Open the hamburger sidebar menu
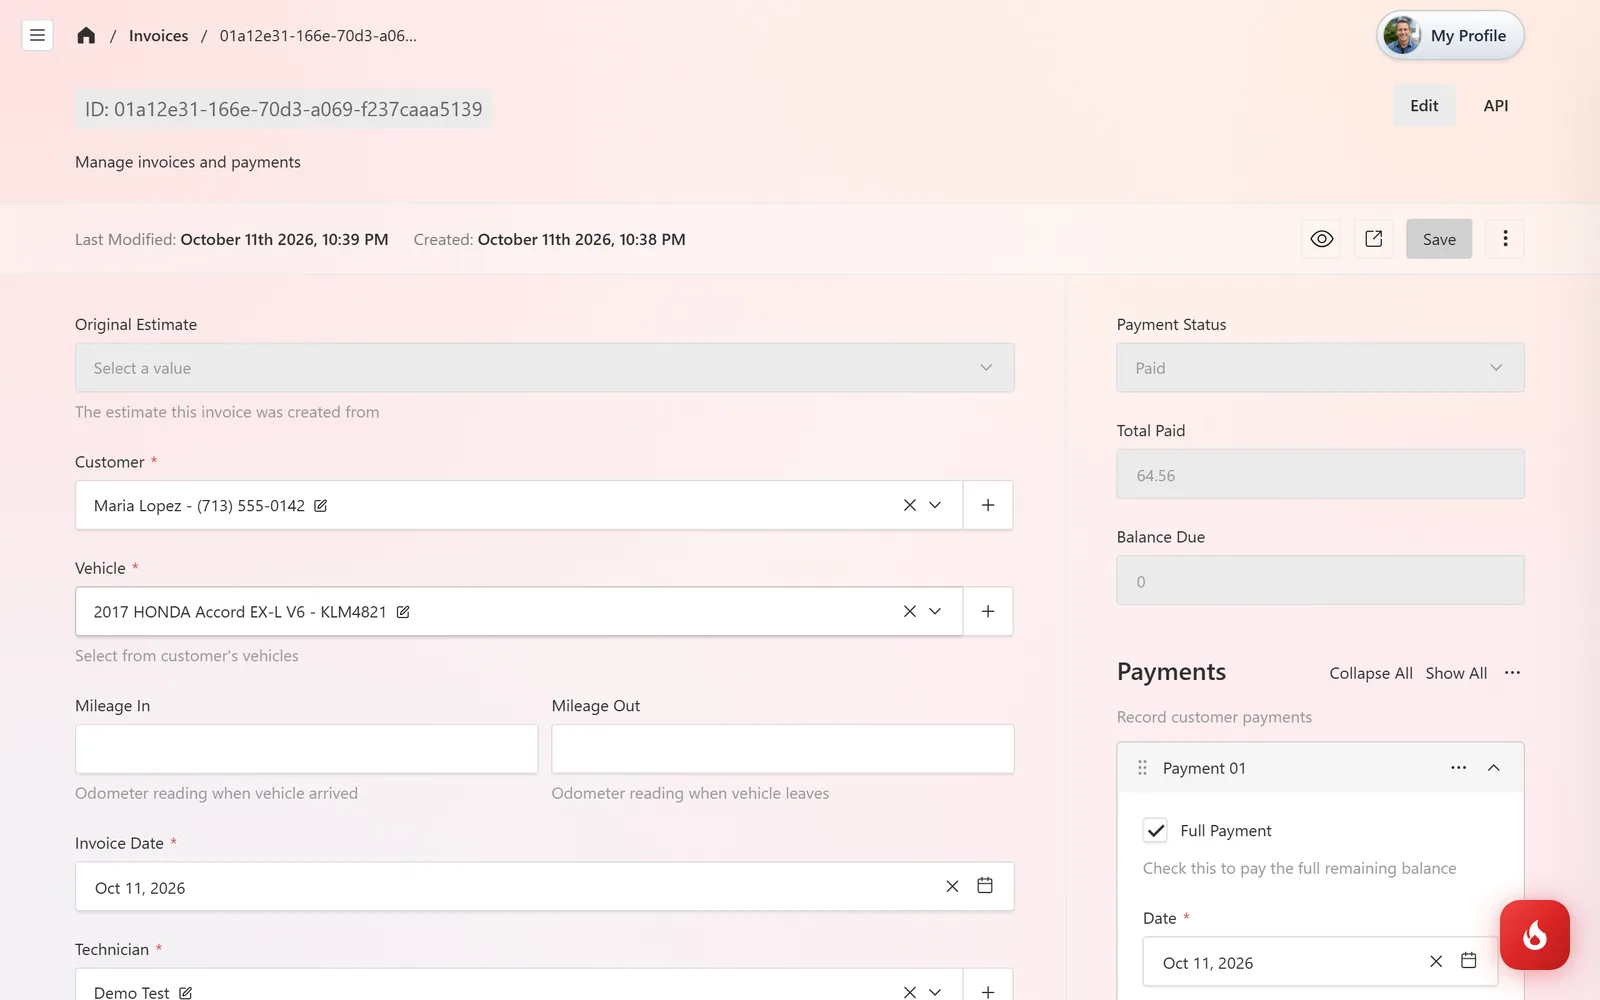The width and height of the screenshot is (1600, 1000). point(37,35)
